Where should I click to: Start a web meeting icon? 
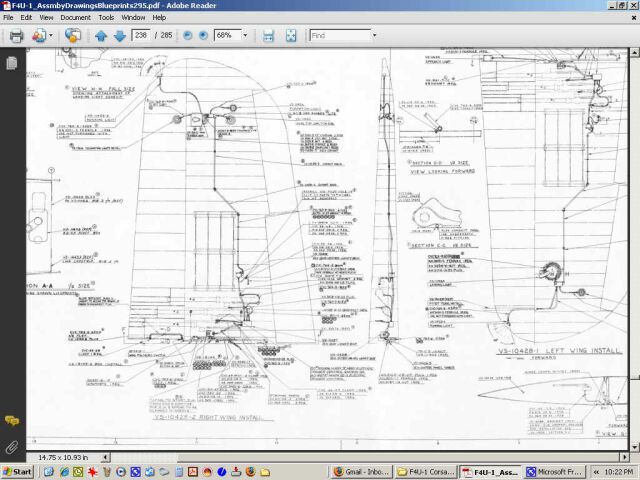tap(73, 36)
